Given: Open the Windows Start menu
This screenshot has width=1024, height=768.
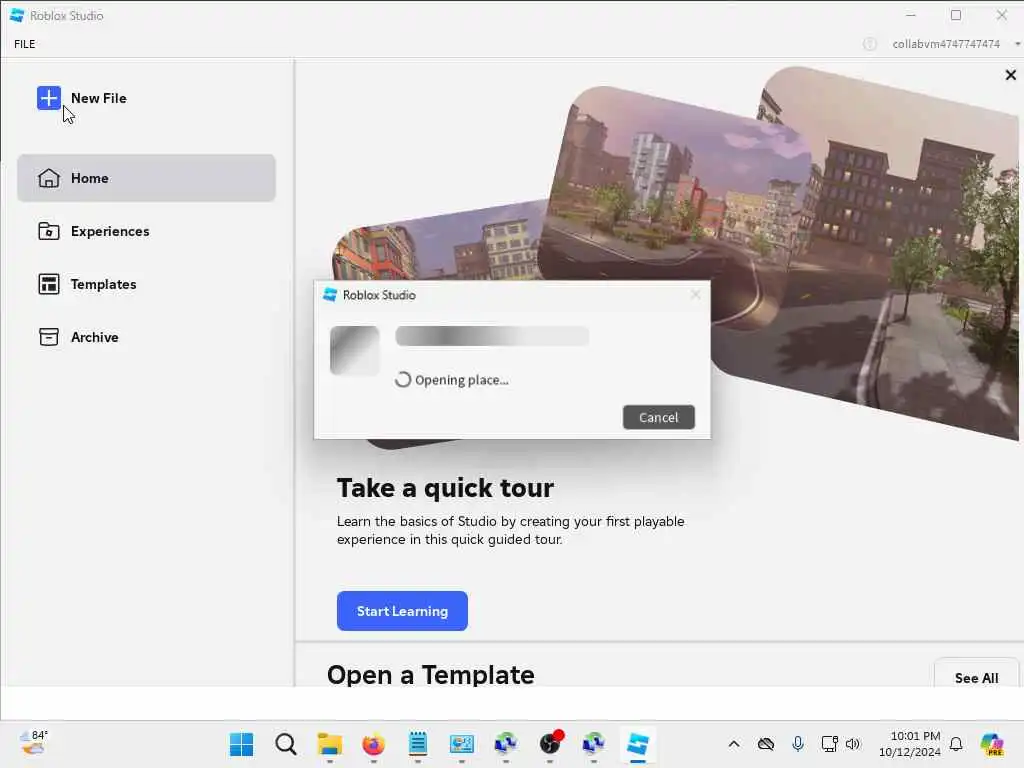Looking at the screenshot, I should coord(242,744).
